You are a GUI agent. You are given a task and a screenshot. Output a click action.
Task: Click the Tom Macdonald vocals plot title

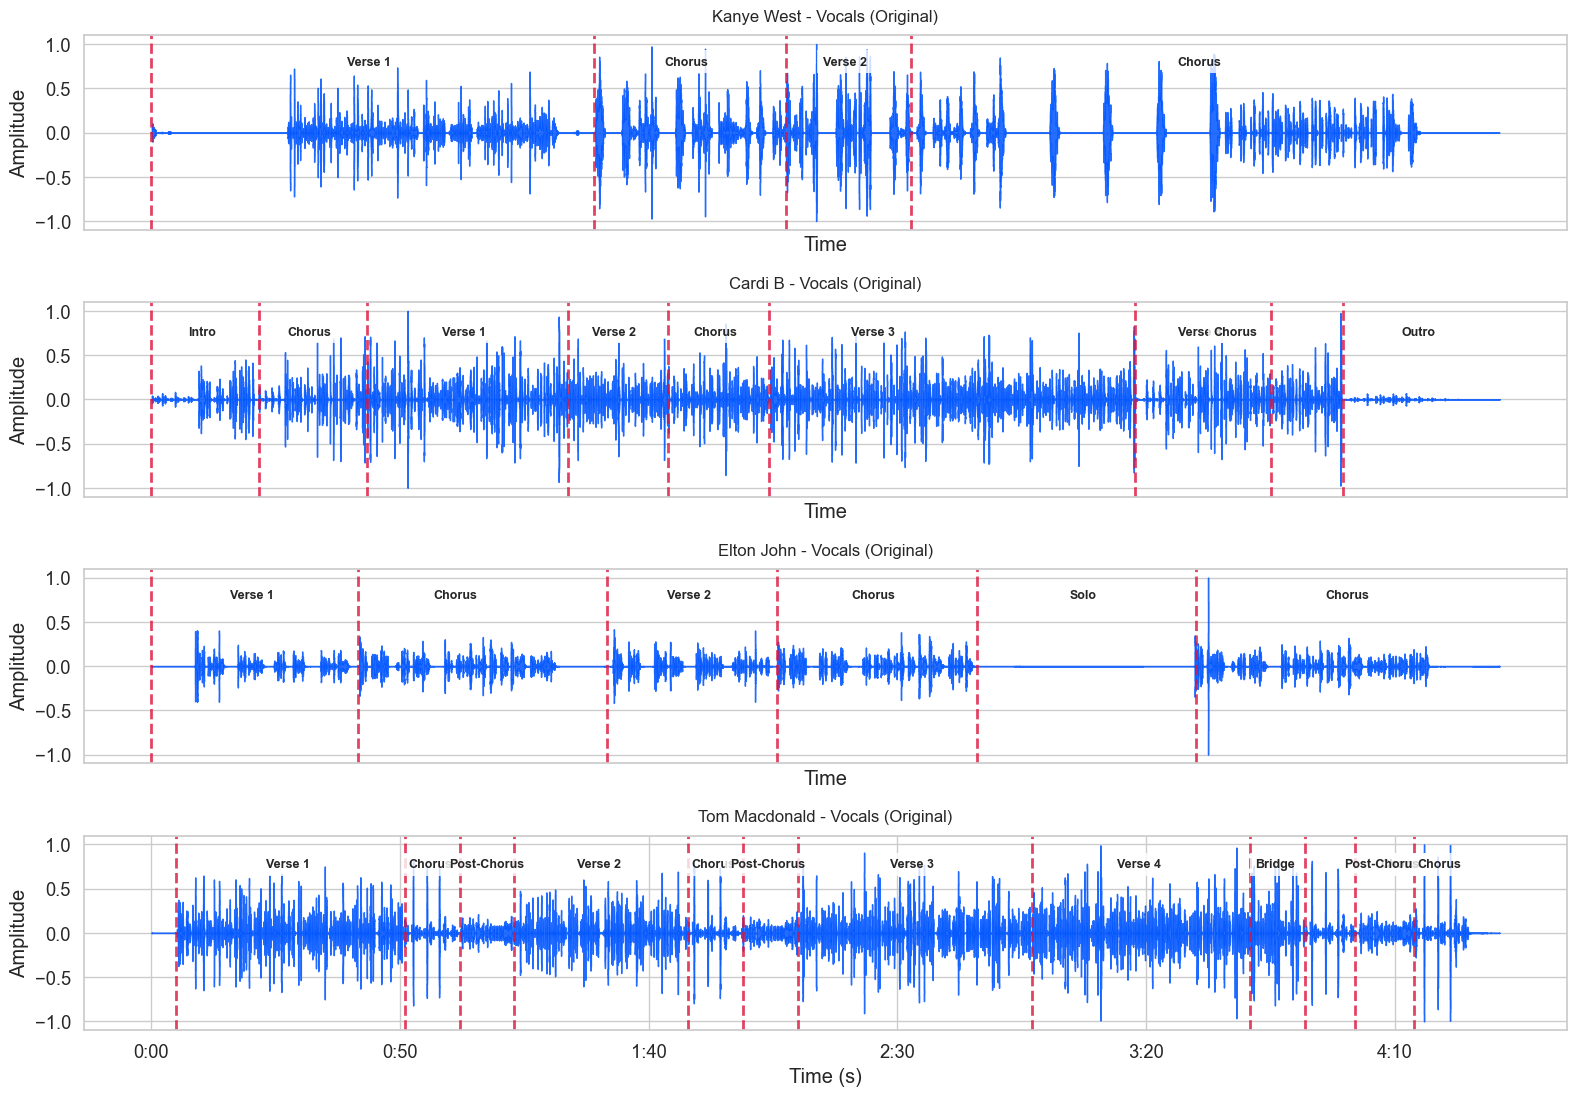coord(824,817)
